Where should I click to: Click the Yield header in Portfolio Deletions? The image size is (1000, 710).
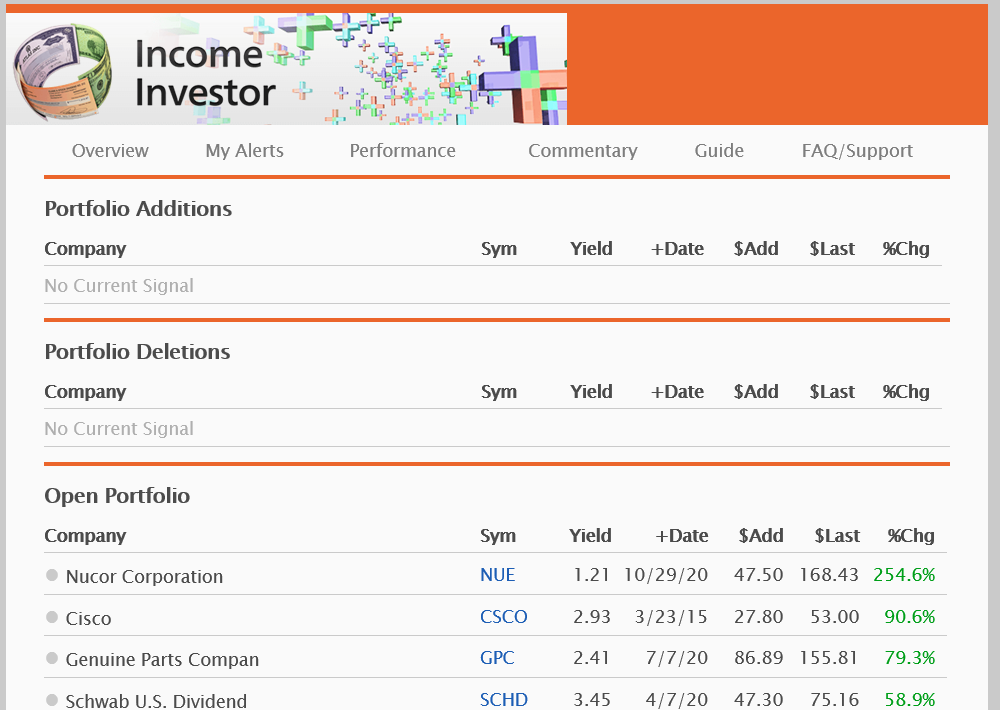point(591,392)
